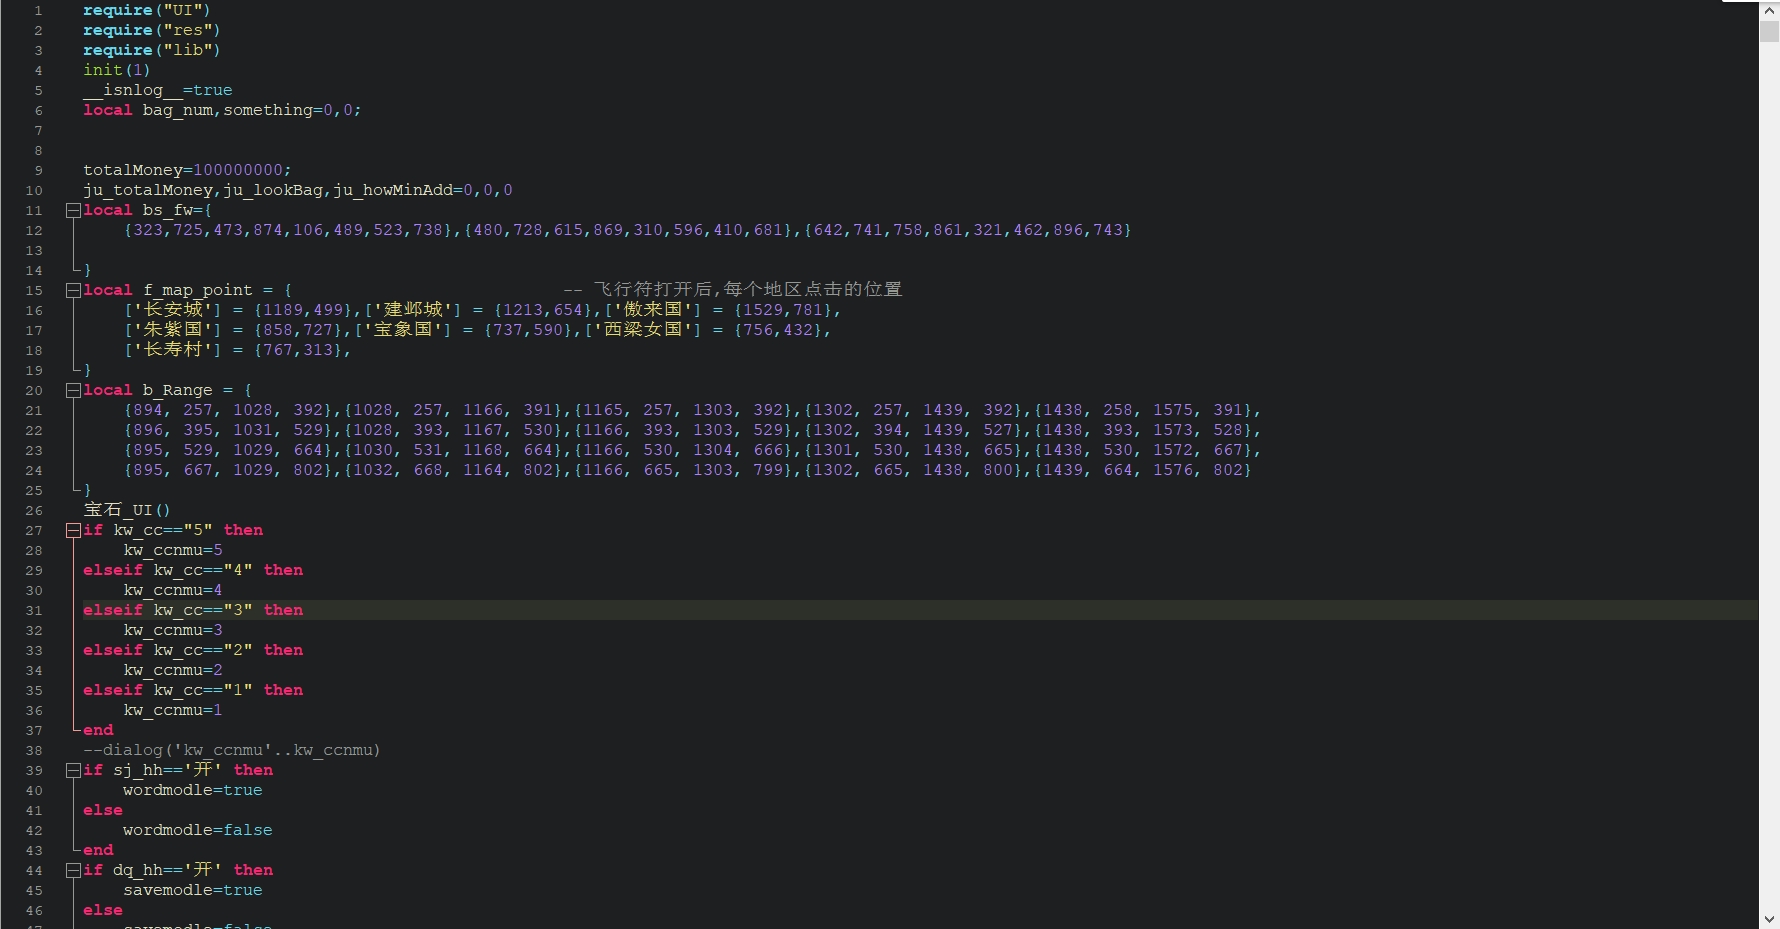Viewport: 1780px width, 929px height.
Task: Click the 飞行符打开后 comment
Action: [733, 290]
